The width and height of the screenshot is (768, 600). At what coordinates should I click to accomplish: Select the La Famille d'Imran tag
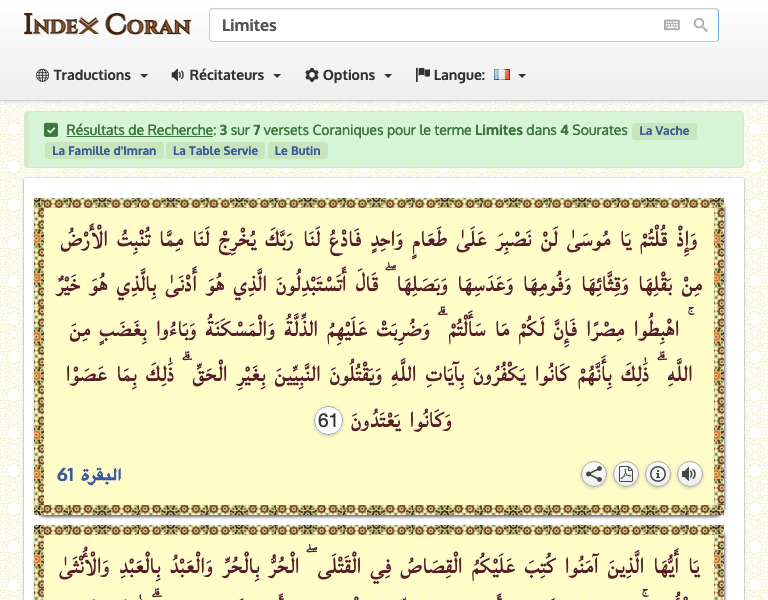(x=104, y=151)
